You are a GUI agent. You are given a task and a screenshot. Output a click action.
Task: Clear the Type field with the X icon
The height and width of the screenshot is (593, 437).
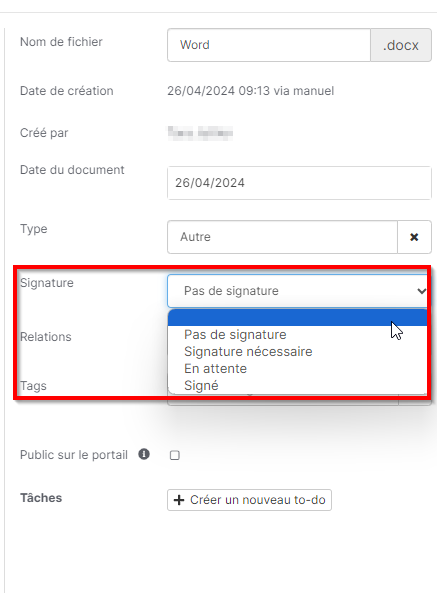[414, 237]
